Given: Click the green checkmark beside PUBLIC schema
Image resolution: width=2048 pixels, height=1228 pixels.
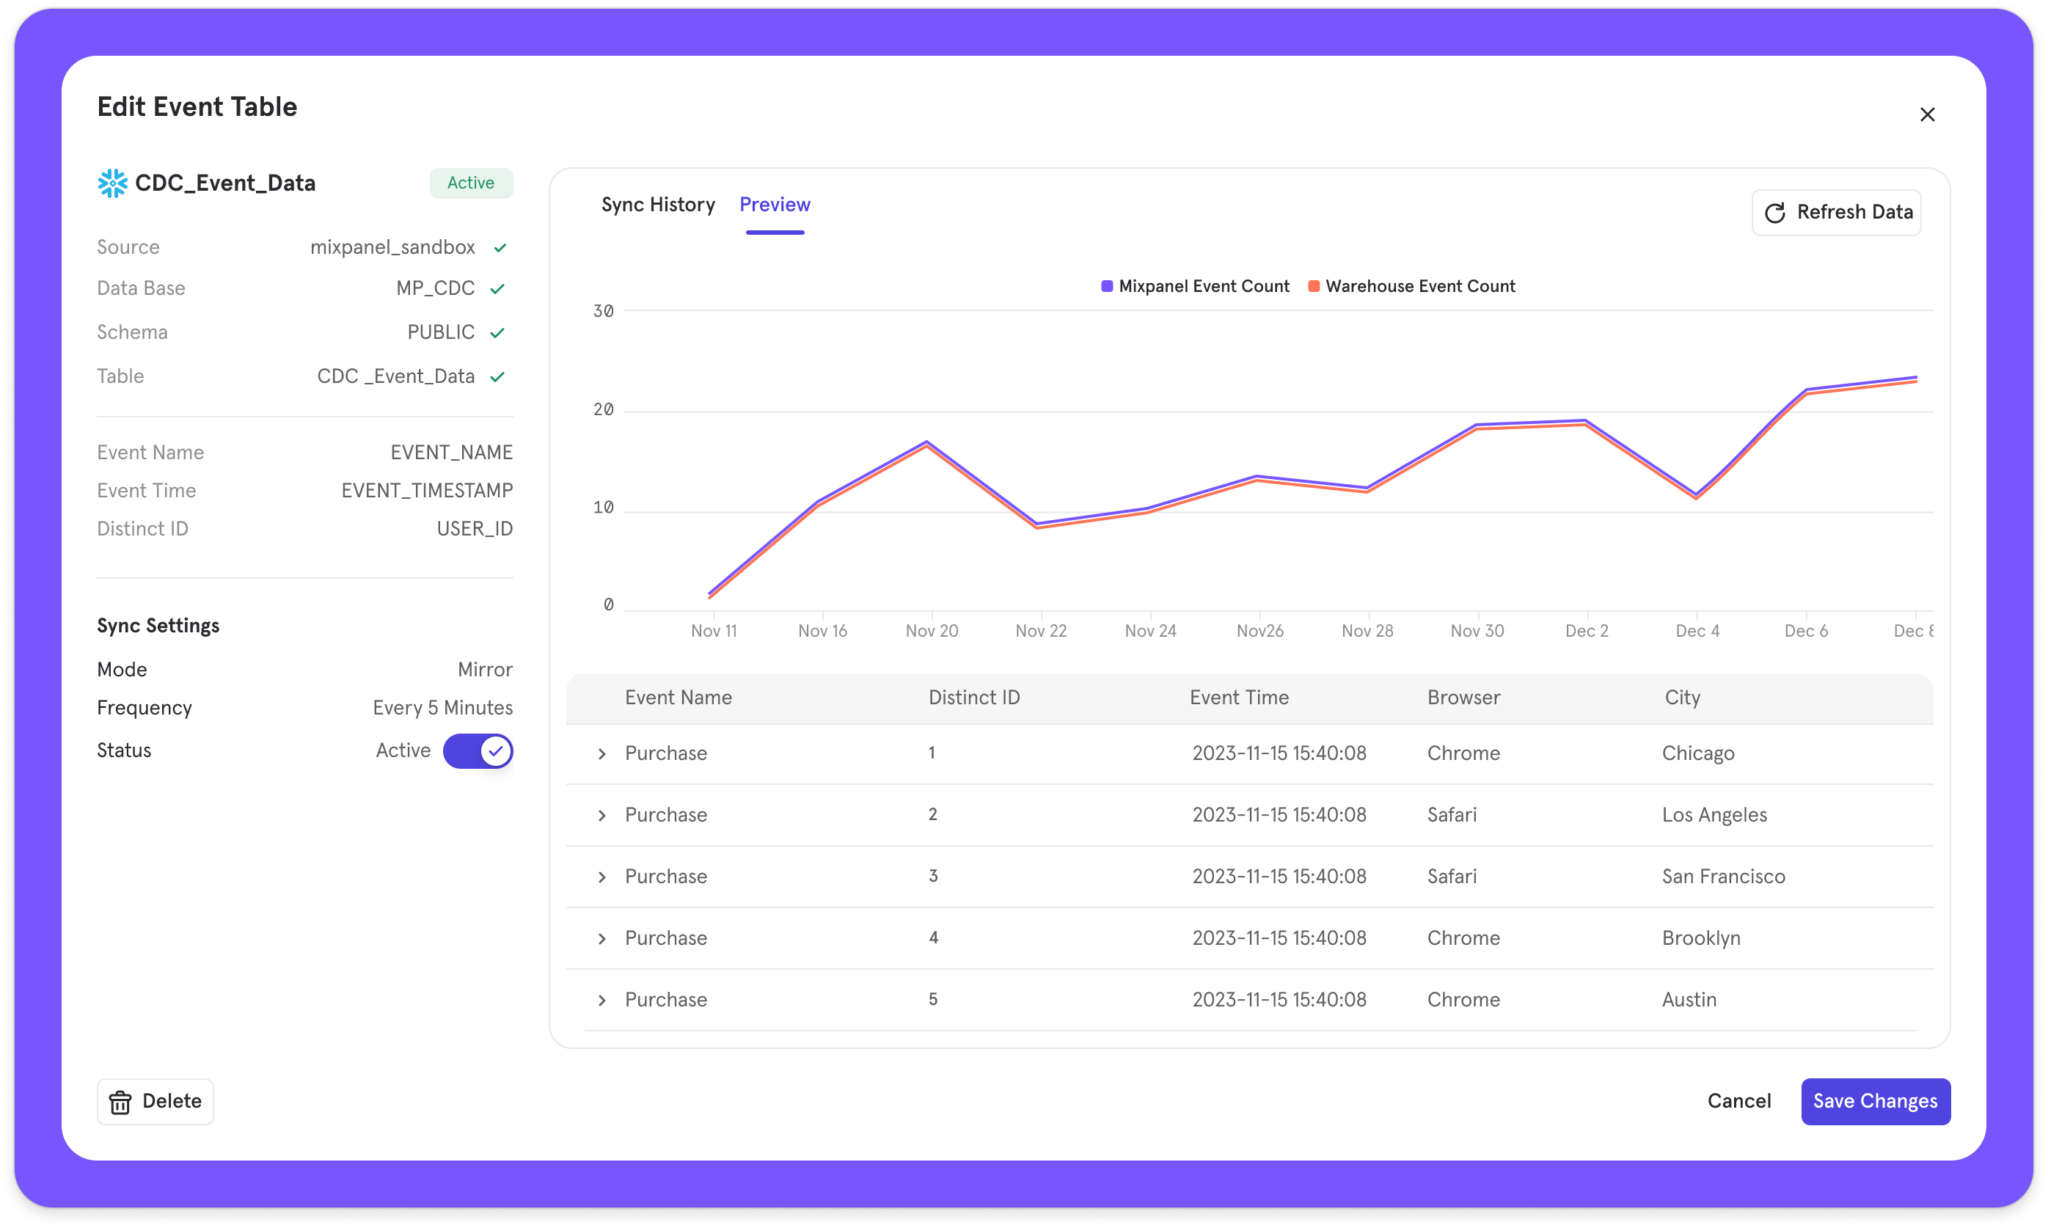Looking at the screenshot, I should click(x=497, y=333).
